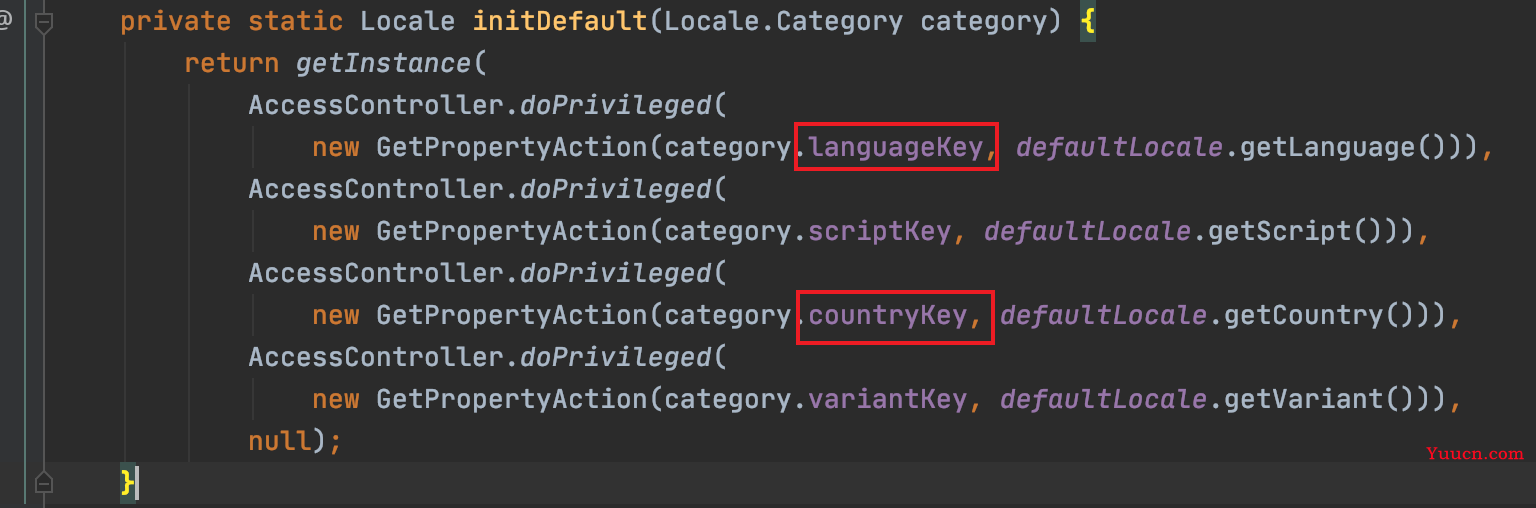Image resolution: width=1536 pixels, height=508 pixels.
Task: Click the 'private' keyword
Action: pyautogui.click(x=176, y=21)
